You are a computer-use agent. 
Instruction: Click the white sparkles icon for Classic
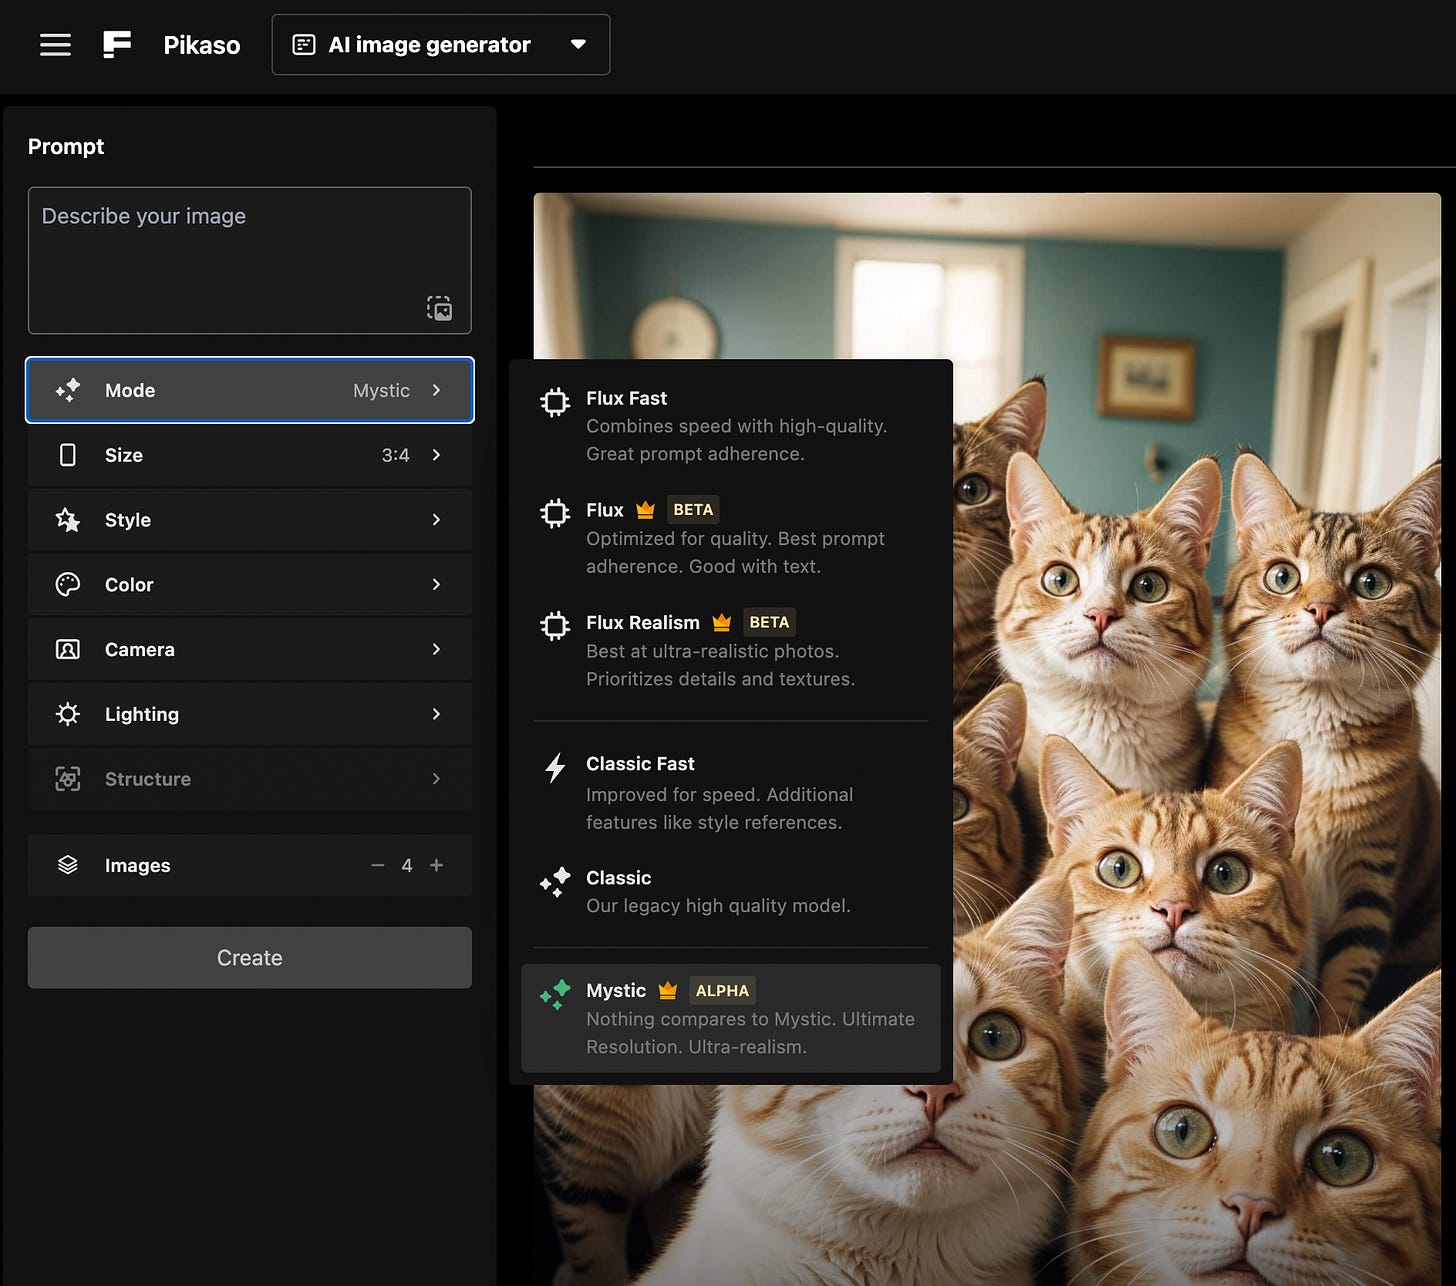tap(555, 882)
